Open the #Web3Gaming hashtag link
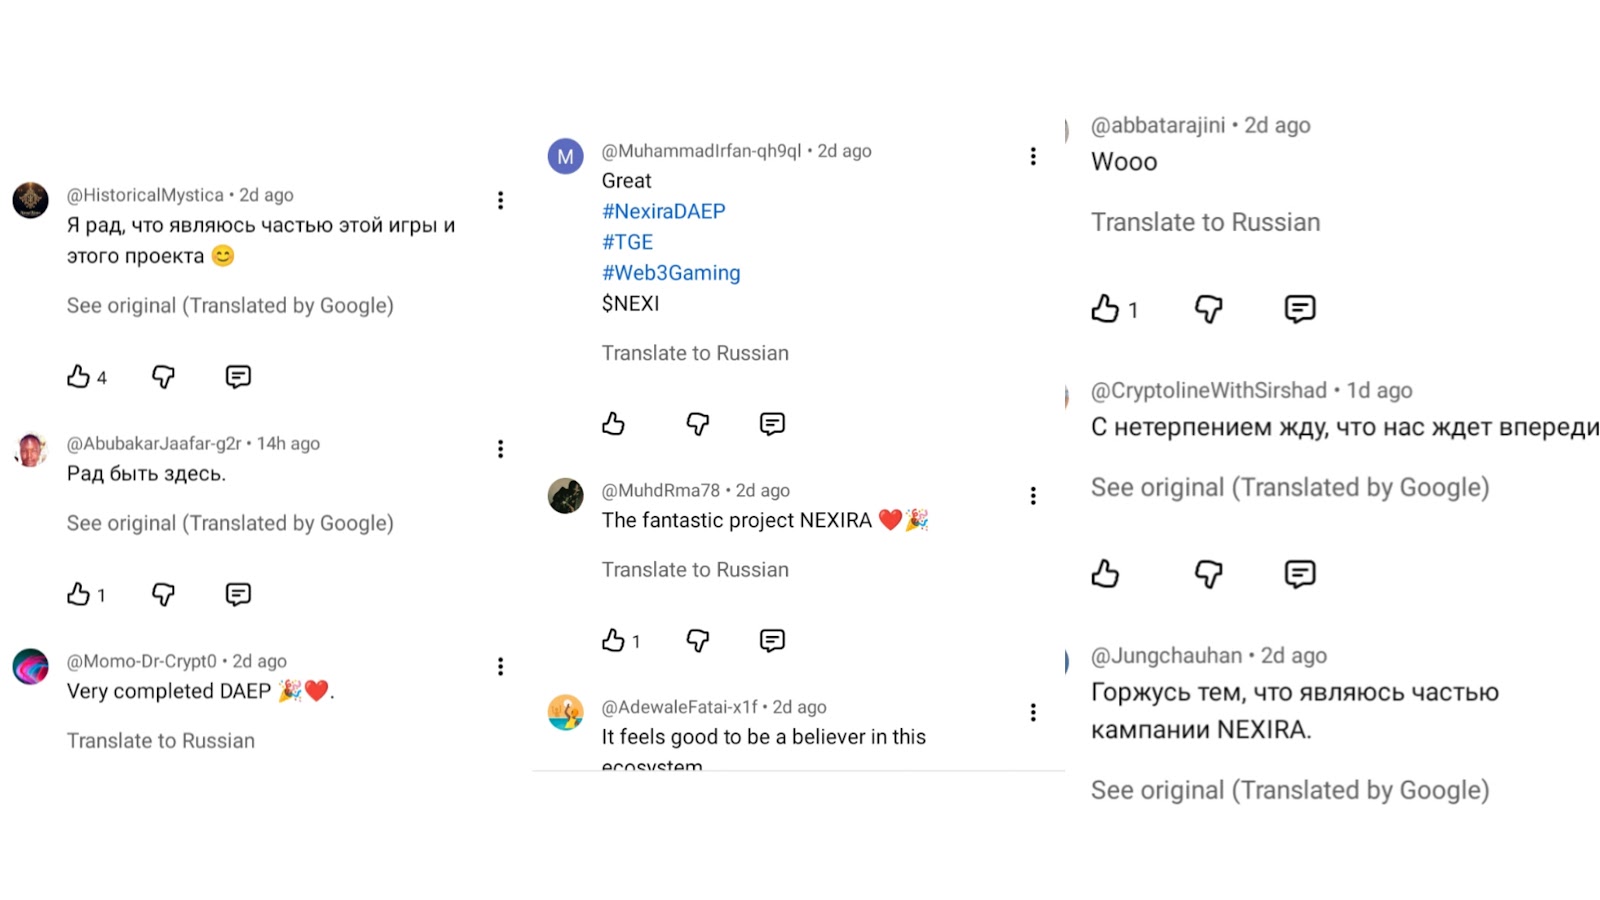 click(x=671, y=273)
